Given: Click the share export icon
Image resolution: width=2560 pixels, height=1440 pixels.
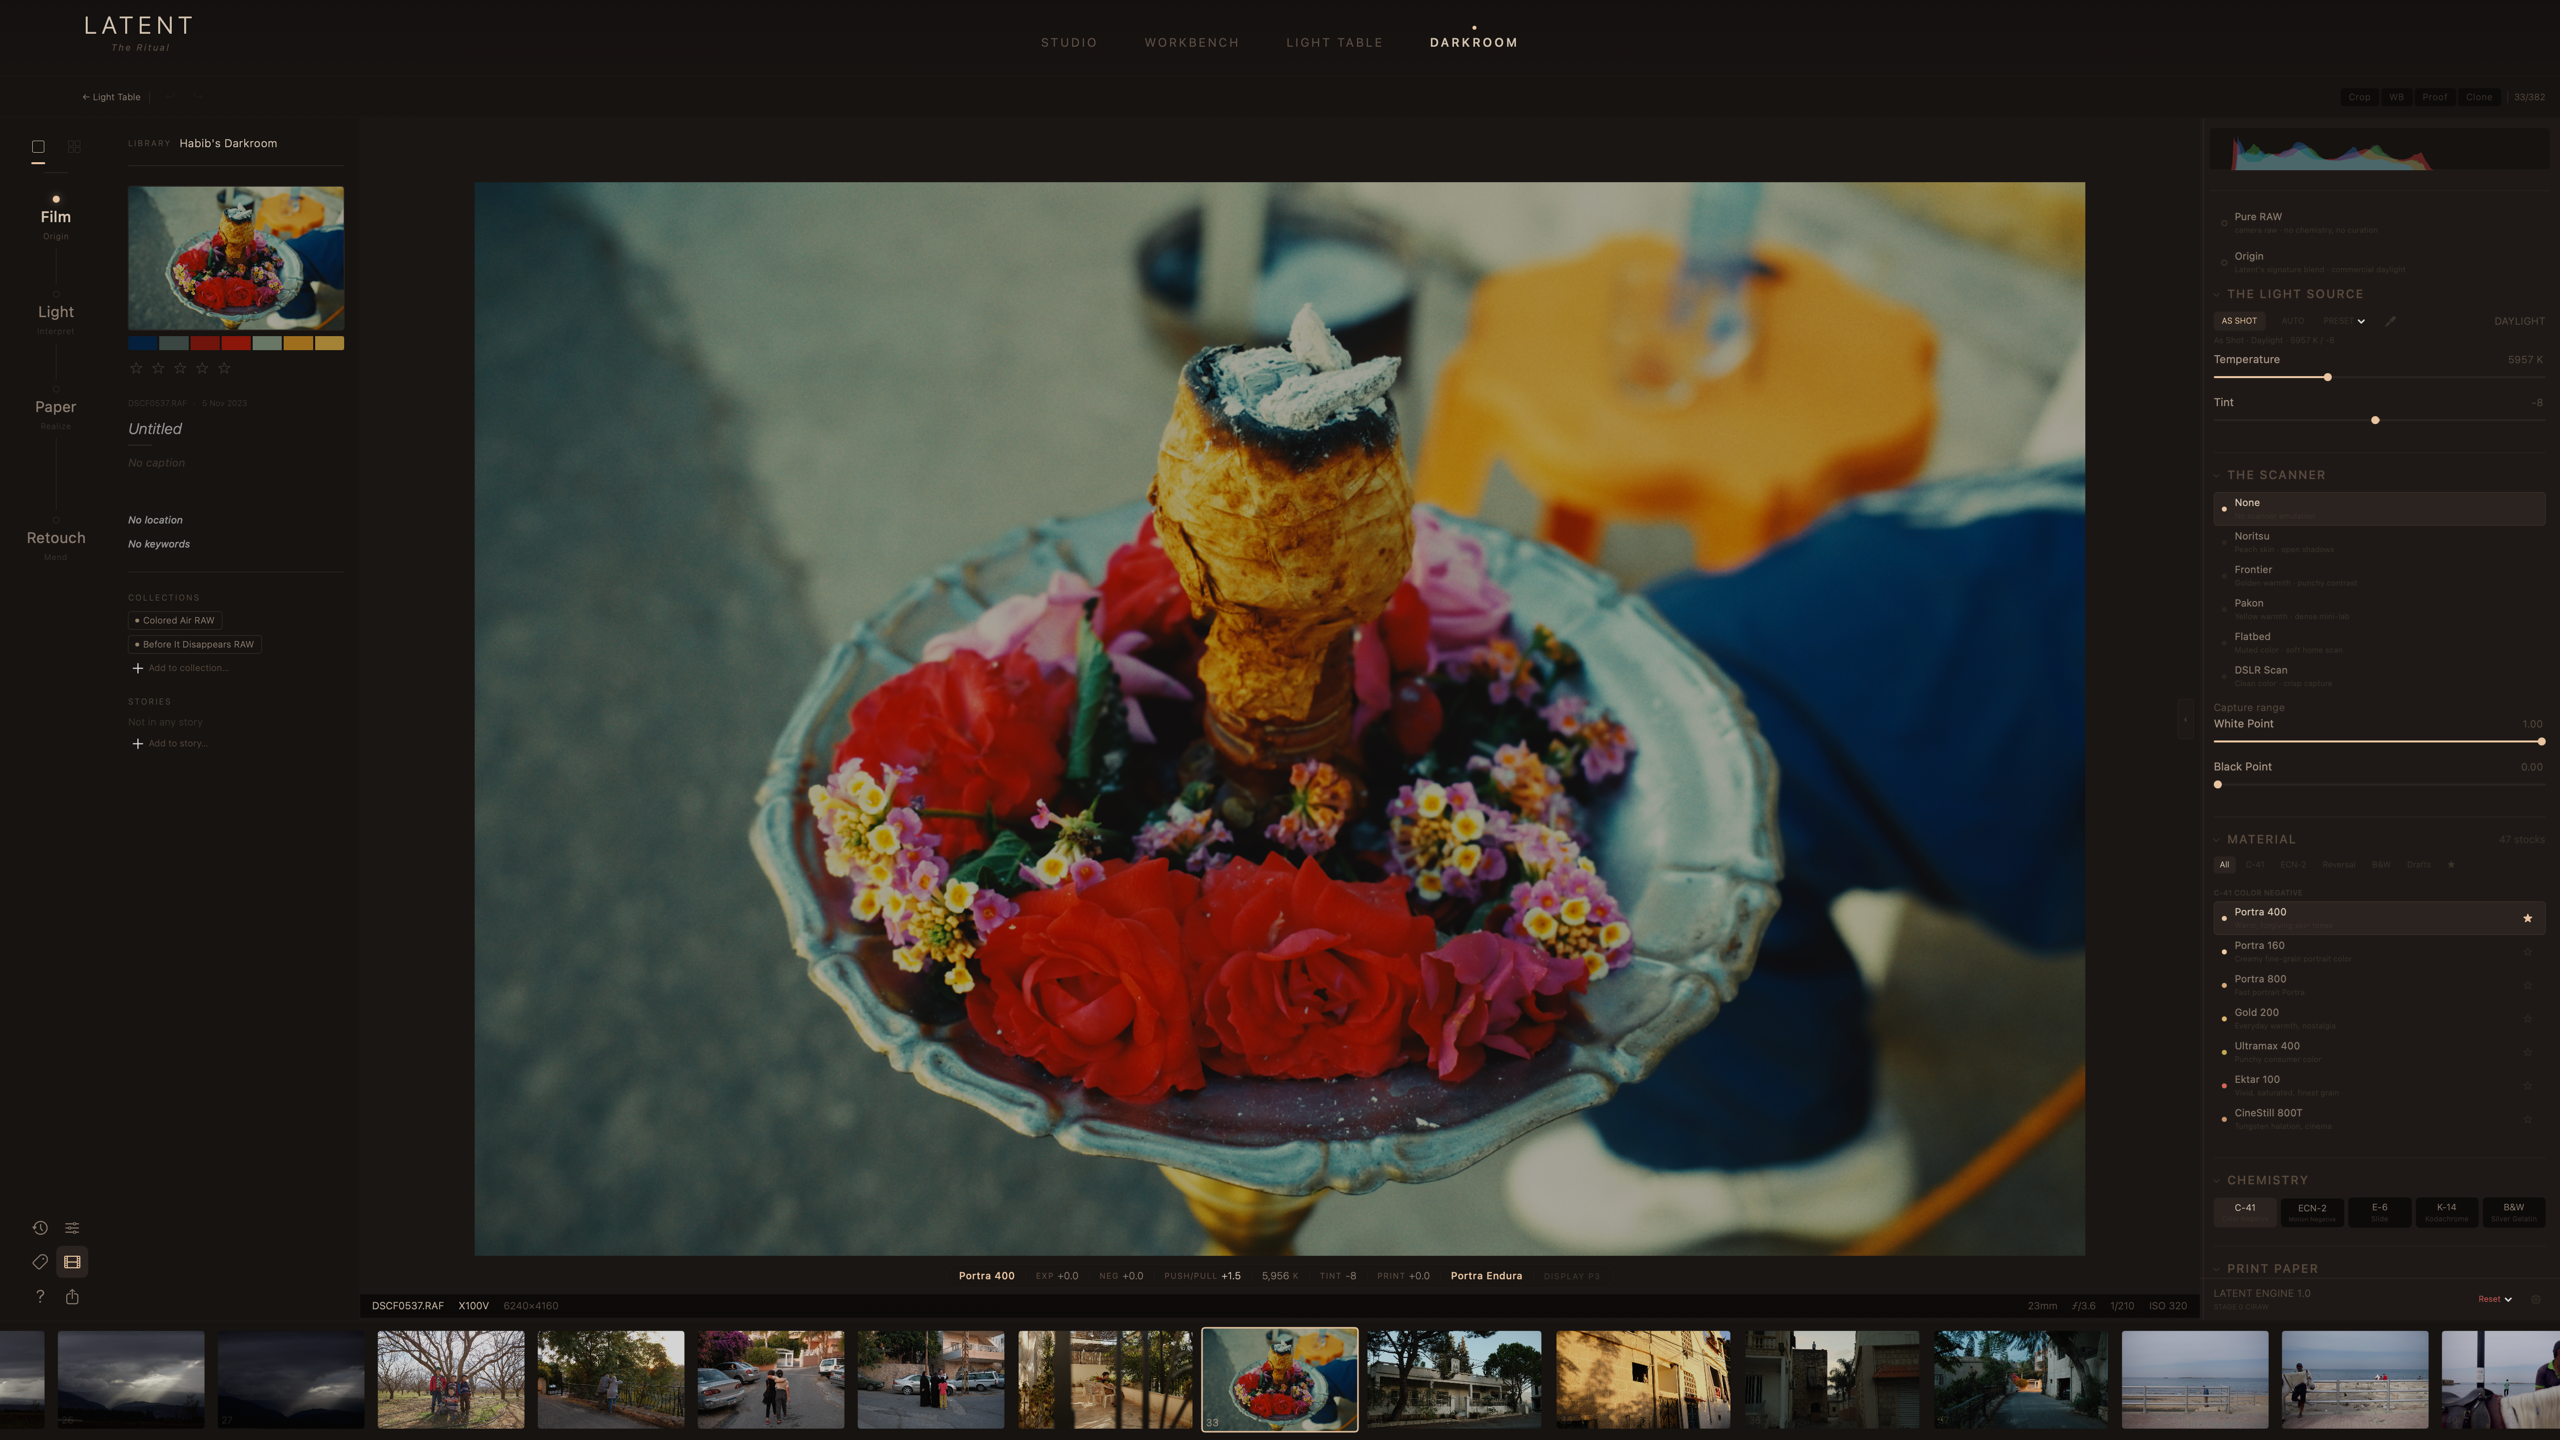Looking at the screenshot, I should [x=72, y=1297].
